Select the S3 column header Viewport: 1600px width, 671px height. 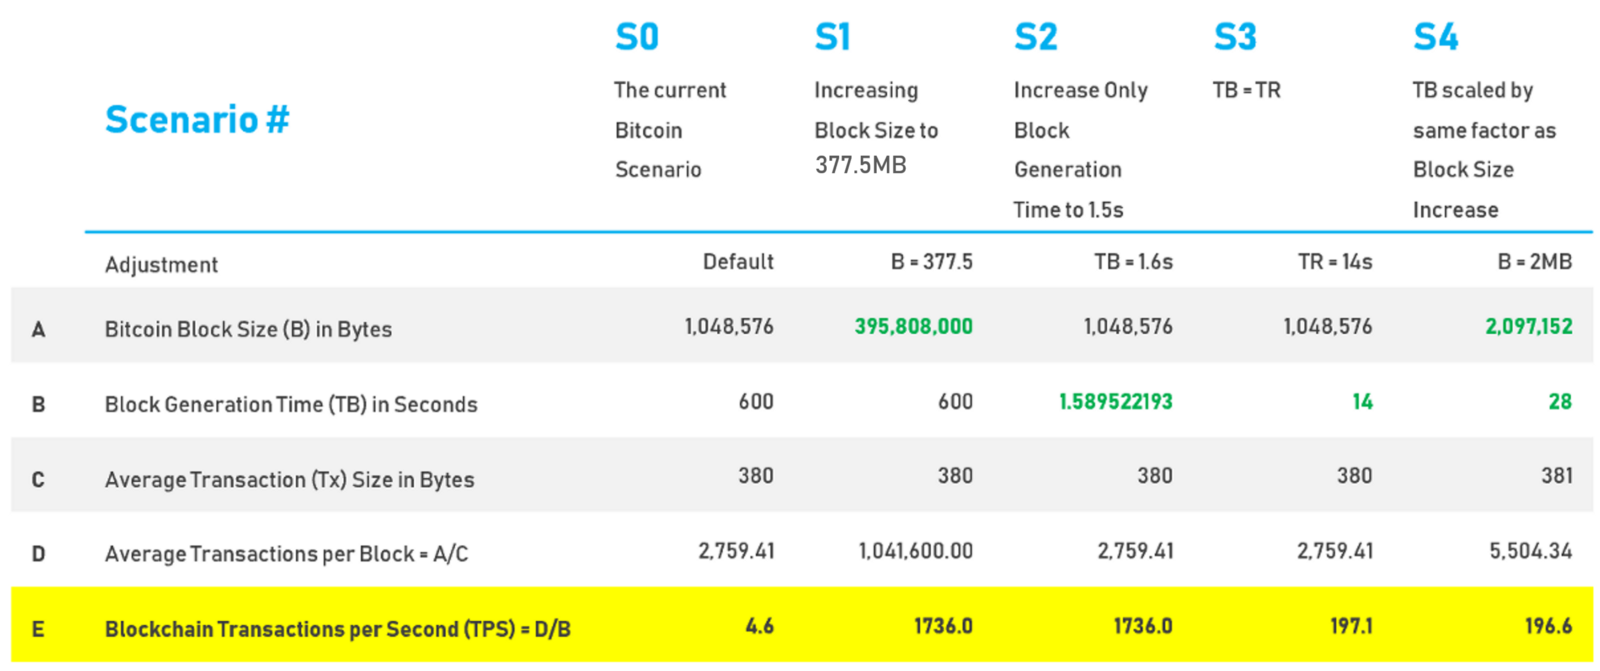pos(1235,38)
